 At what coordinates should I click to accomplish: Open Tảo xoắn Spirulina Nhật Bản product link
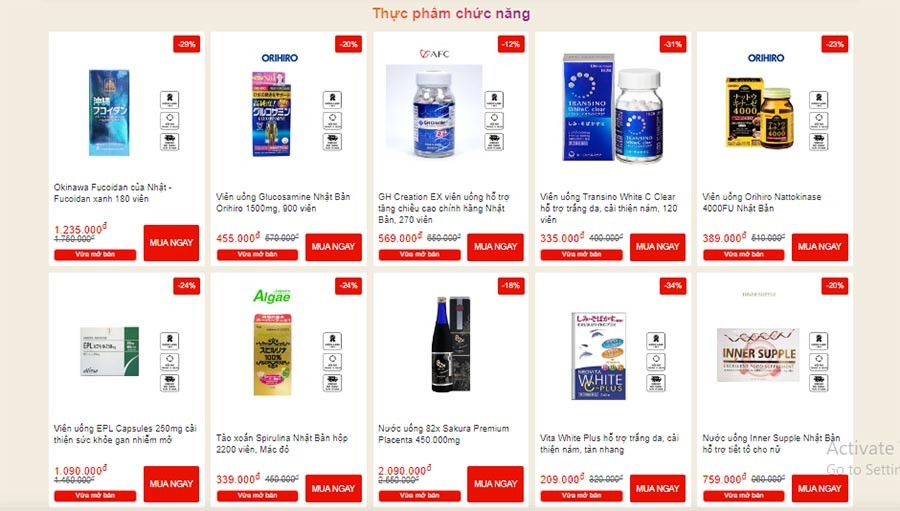[x=282, y=443]
